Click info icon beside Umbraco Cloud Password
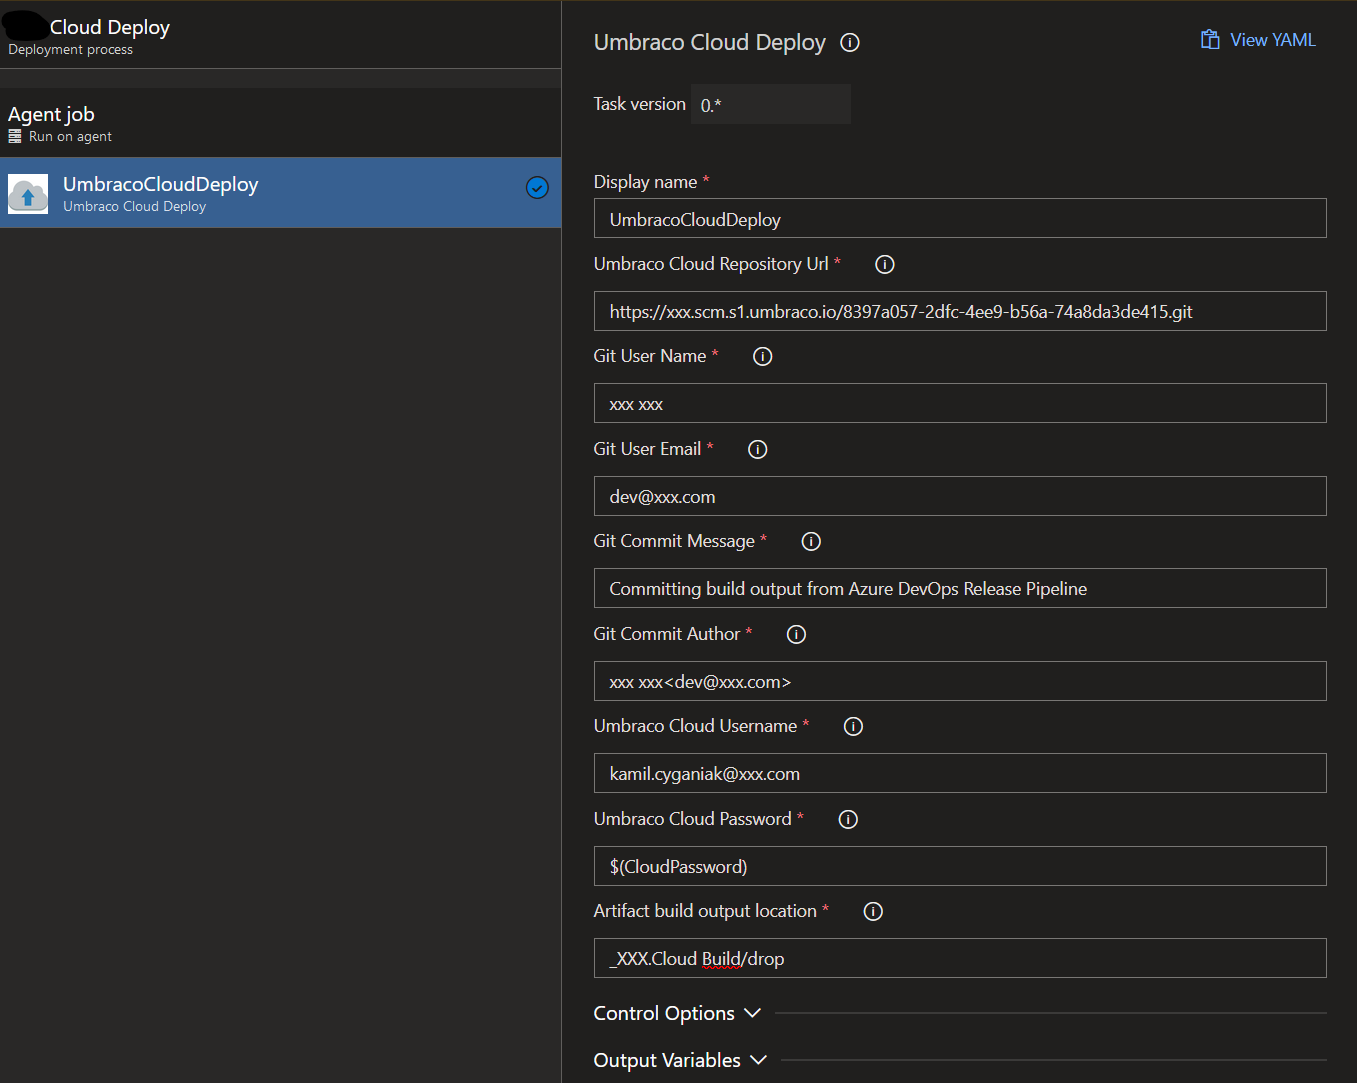Viewport: 1357px width, 1083px height. click(x=848, y=819)
